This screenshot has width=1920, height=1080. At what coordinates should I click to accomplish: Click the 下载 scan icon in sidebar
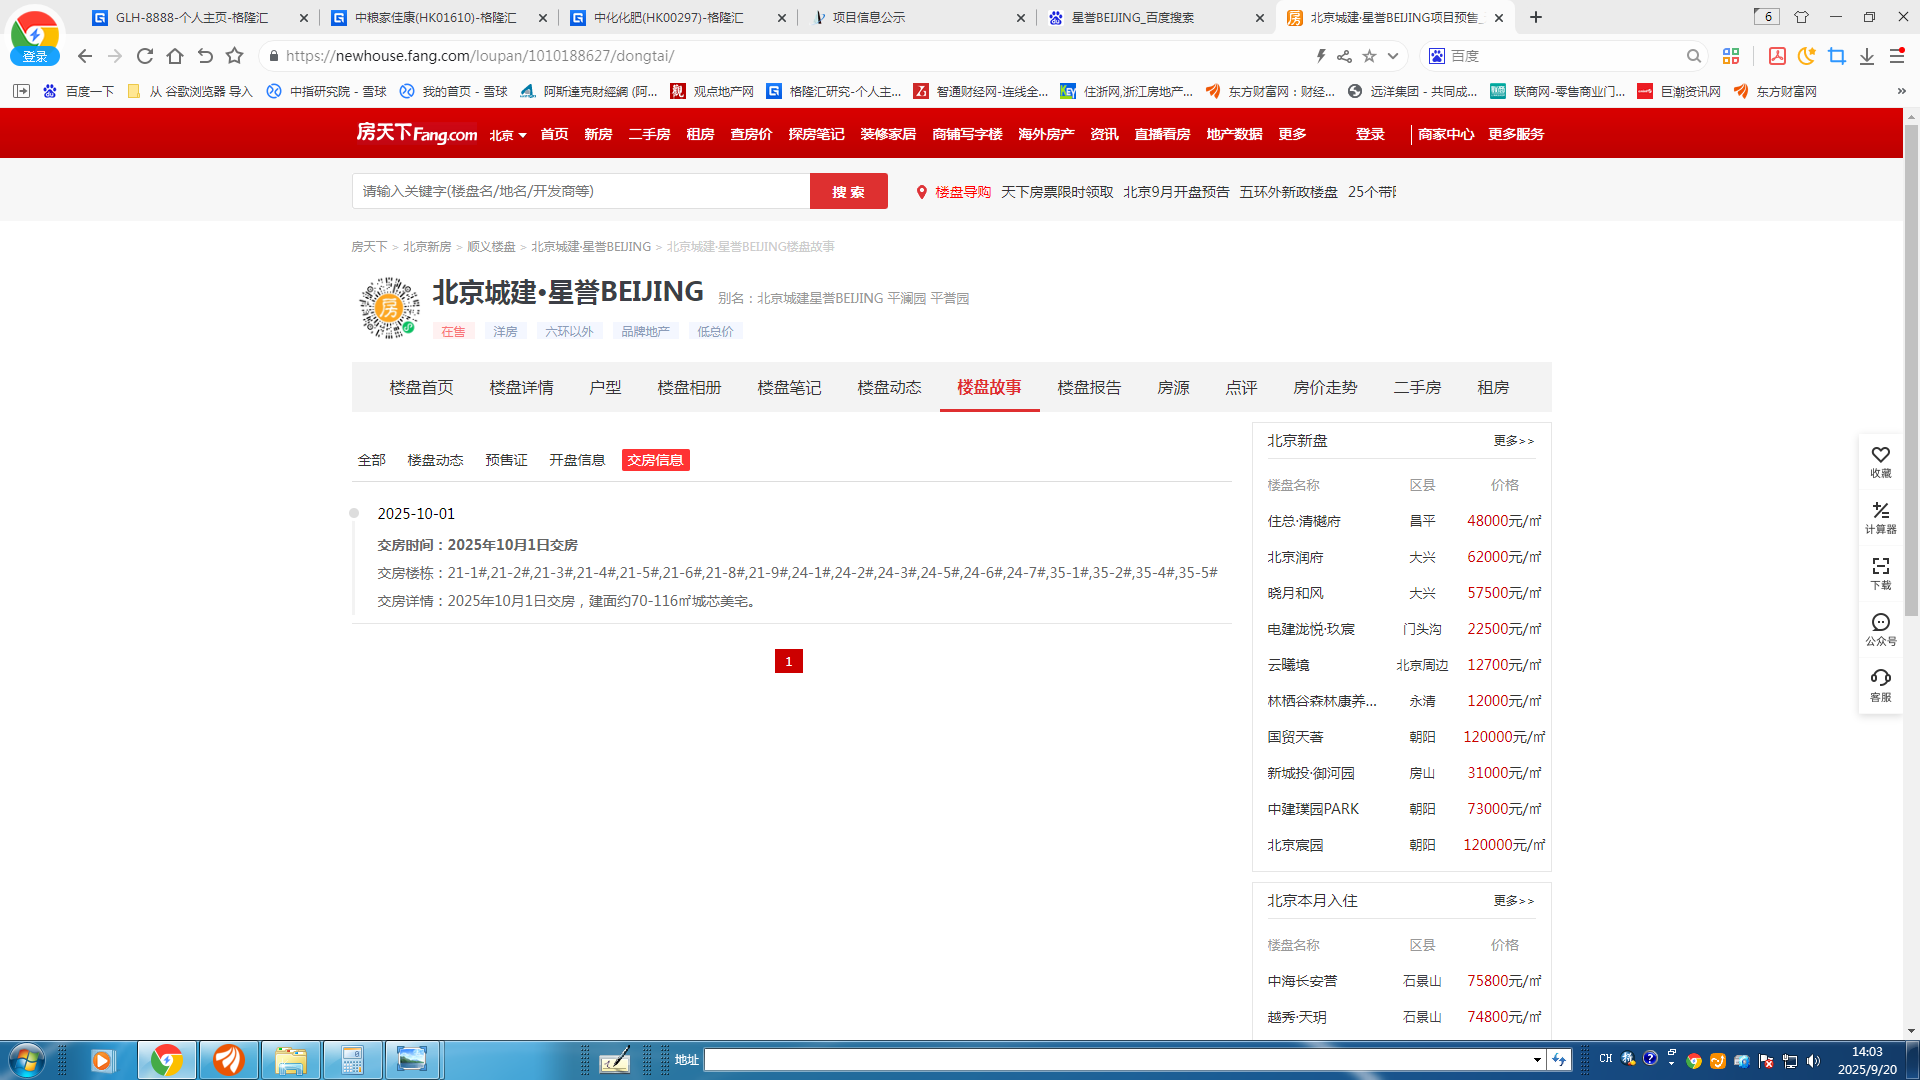click(x=1881, y=573)
